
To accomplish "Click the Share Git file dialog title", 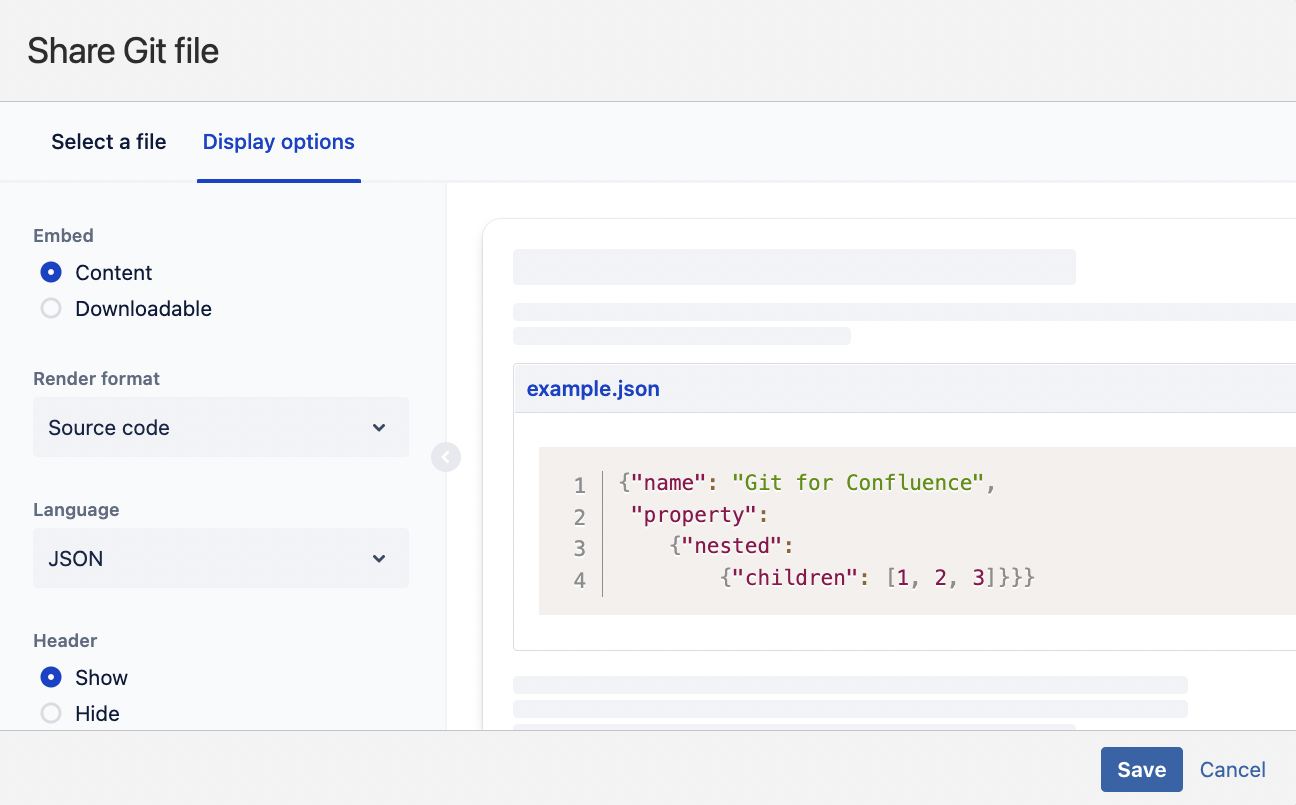I will point(123,51).
